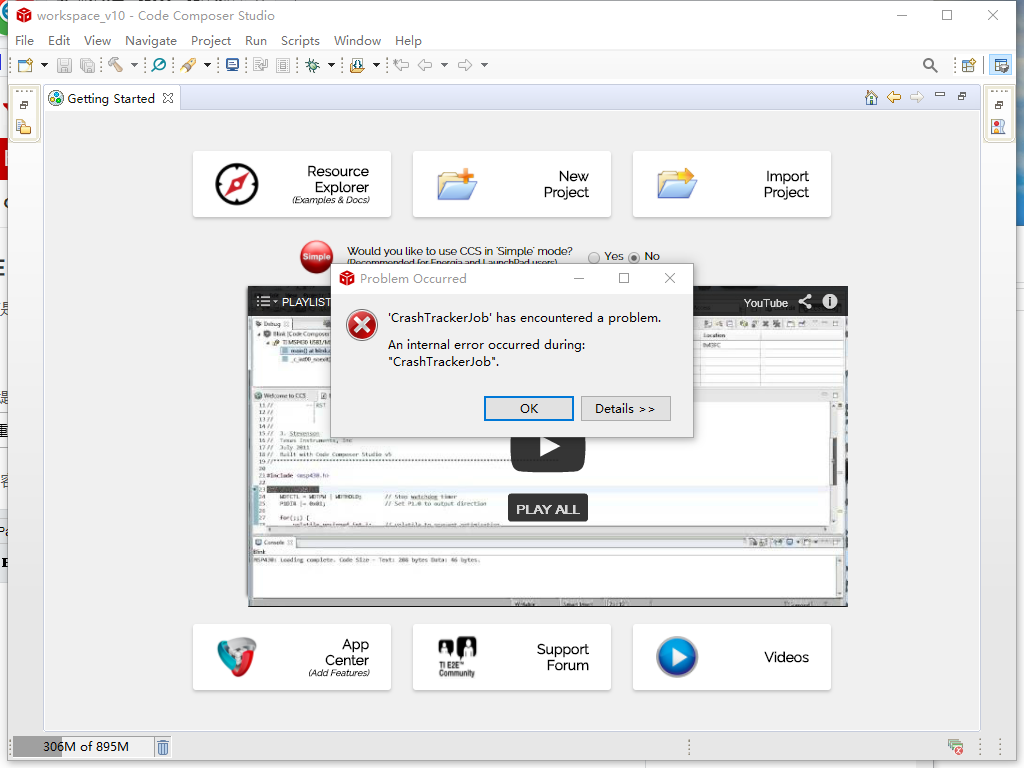Open the App Center card
This screenshot has height=768, width=1024.
tap(292, 657)
